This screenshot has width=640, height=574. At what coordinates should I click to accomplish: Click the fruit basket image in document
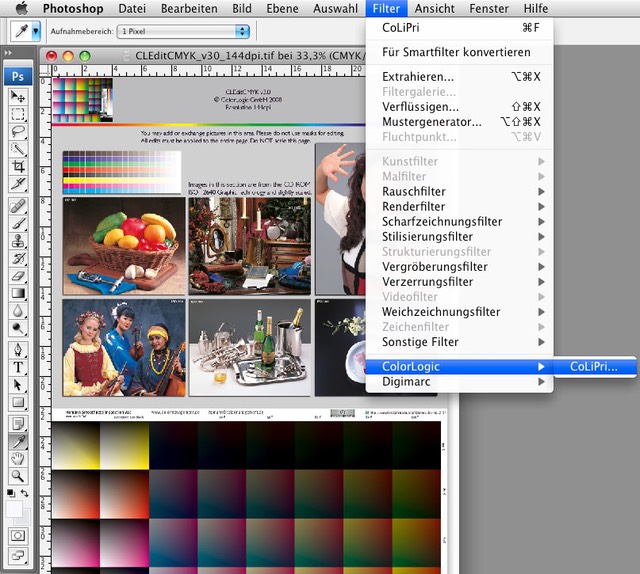pyautogui.click(x=124, y=246)
